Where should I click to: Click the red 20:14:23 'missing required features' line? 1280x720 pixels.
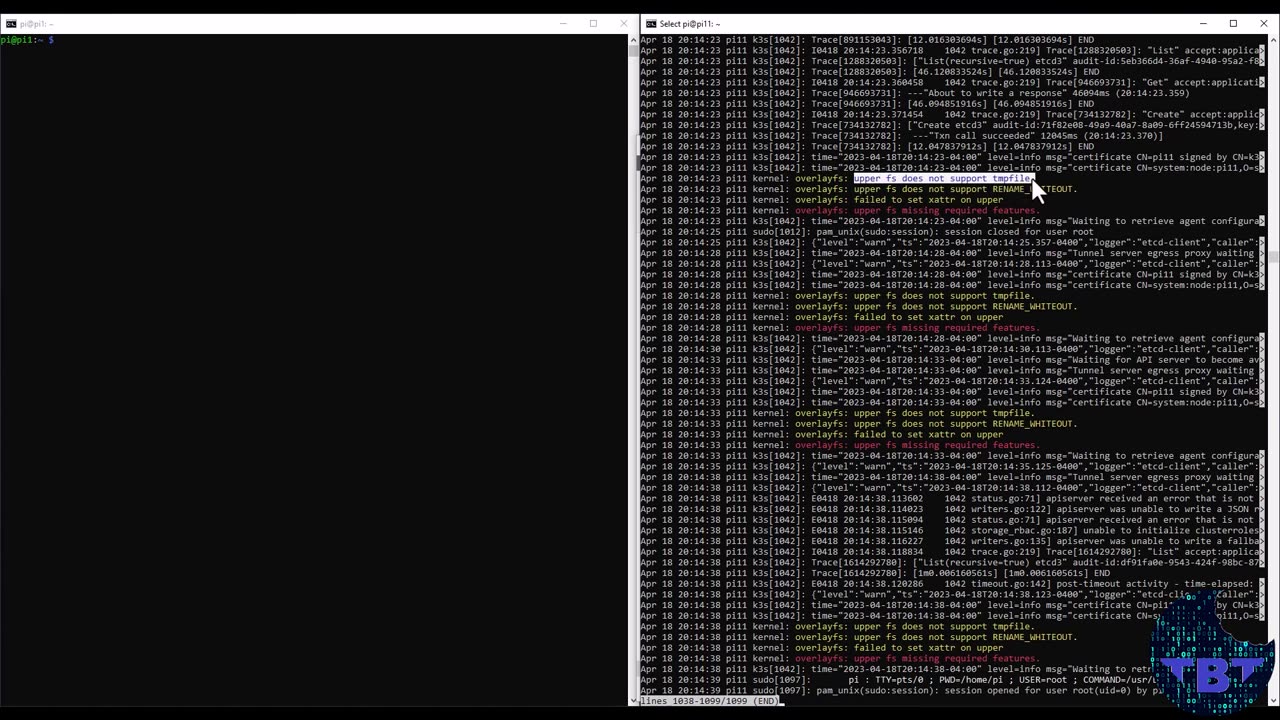[840, 211]
